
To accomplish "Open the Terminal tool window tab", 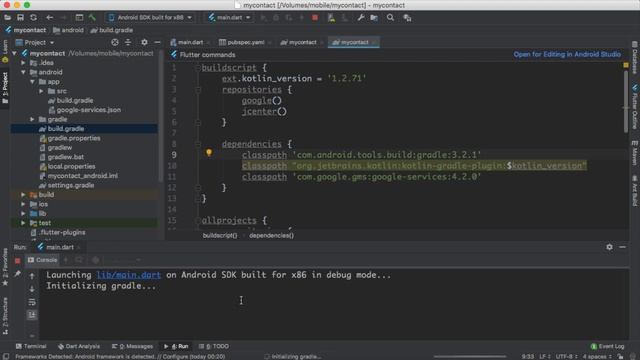I will pyautogui.click(x=31, y=347).
